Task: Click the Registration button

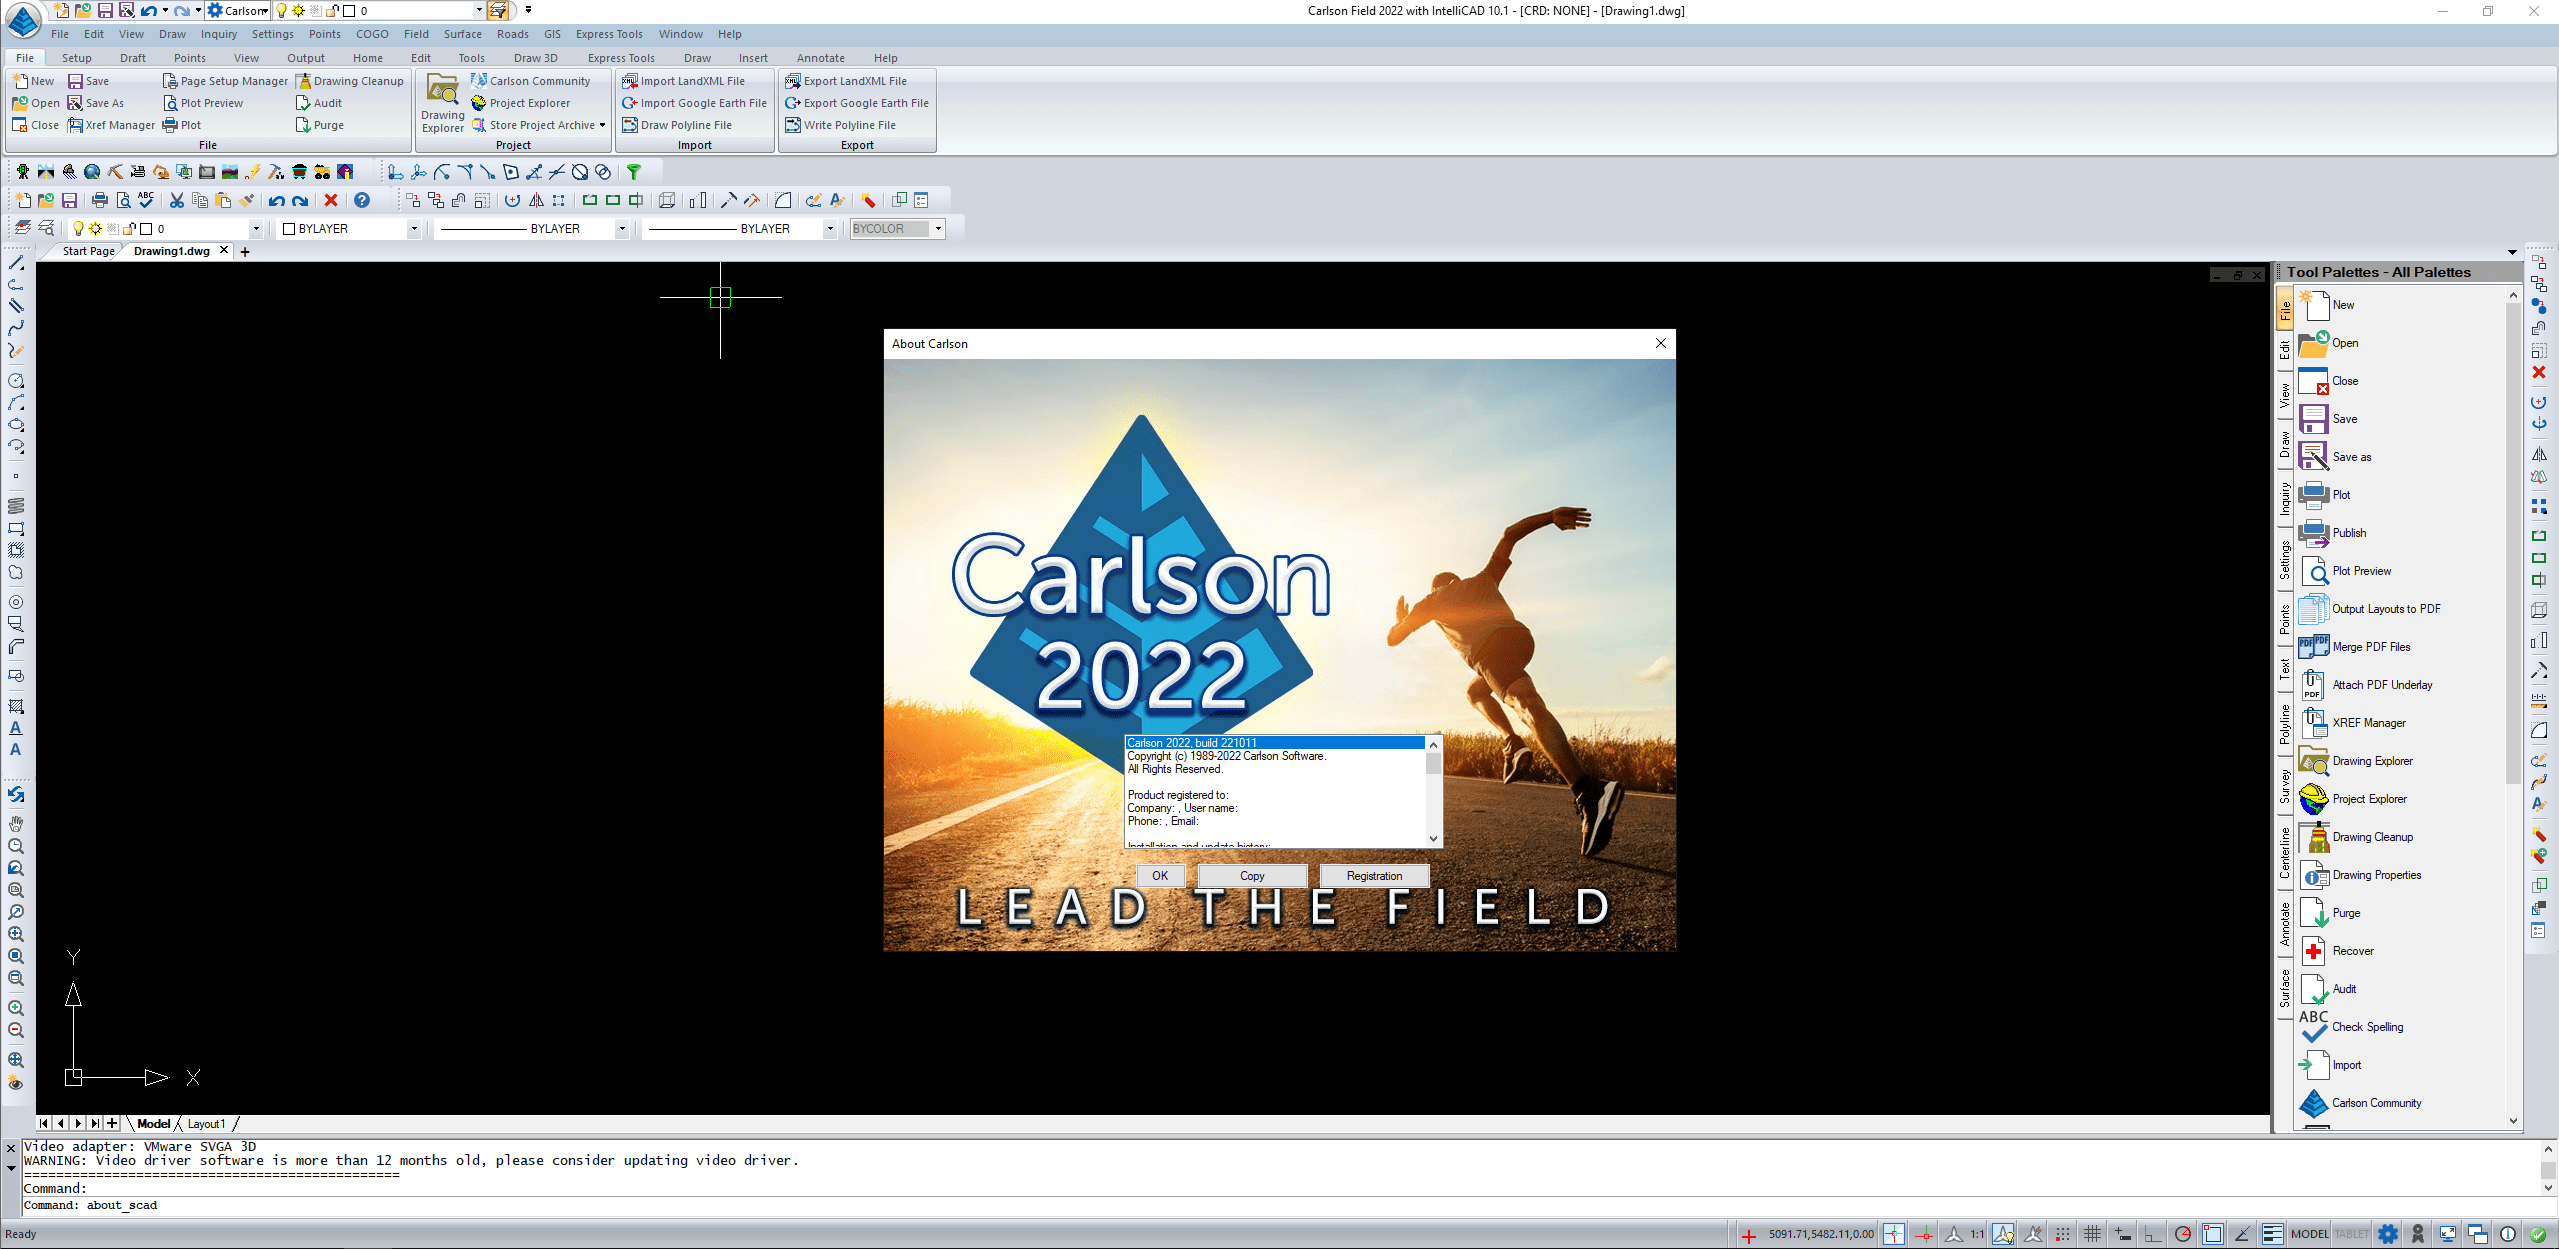Action: (x=1373, y=876)
